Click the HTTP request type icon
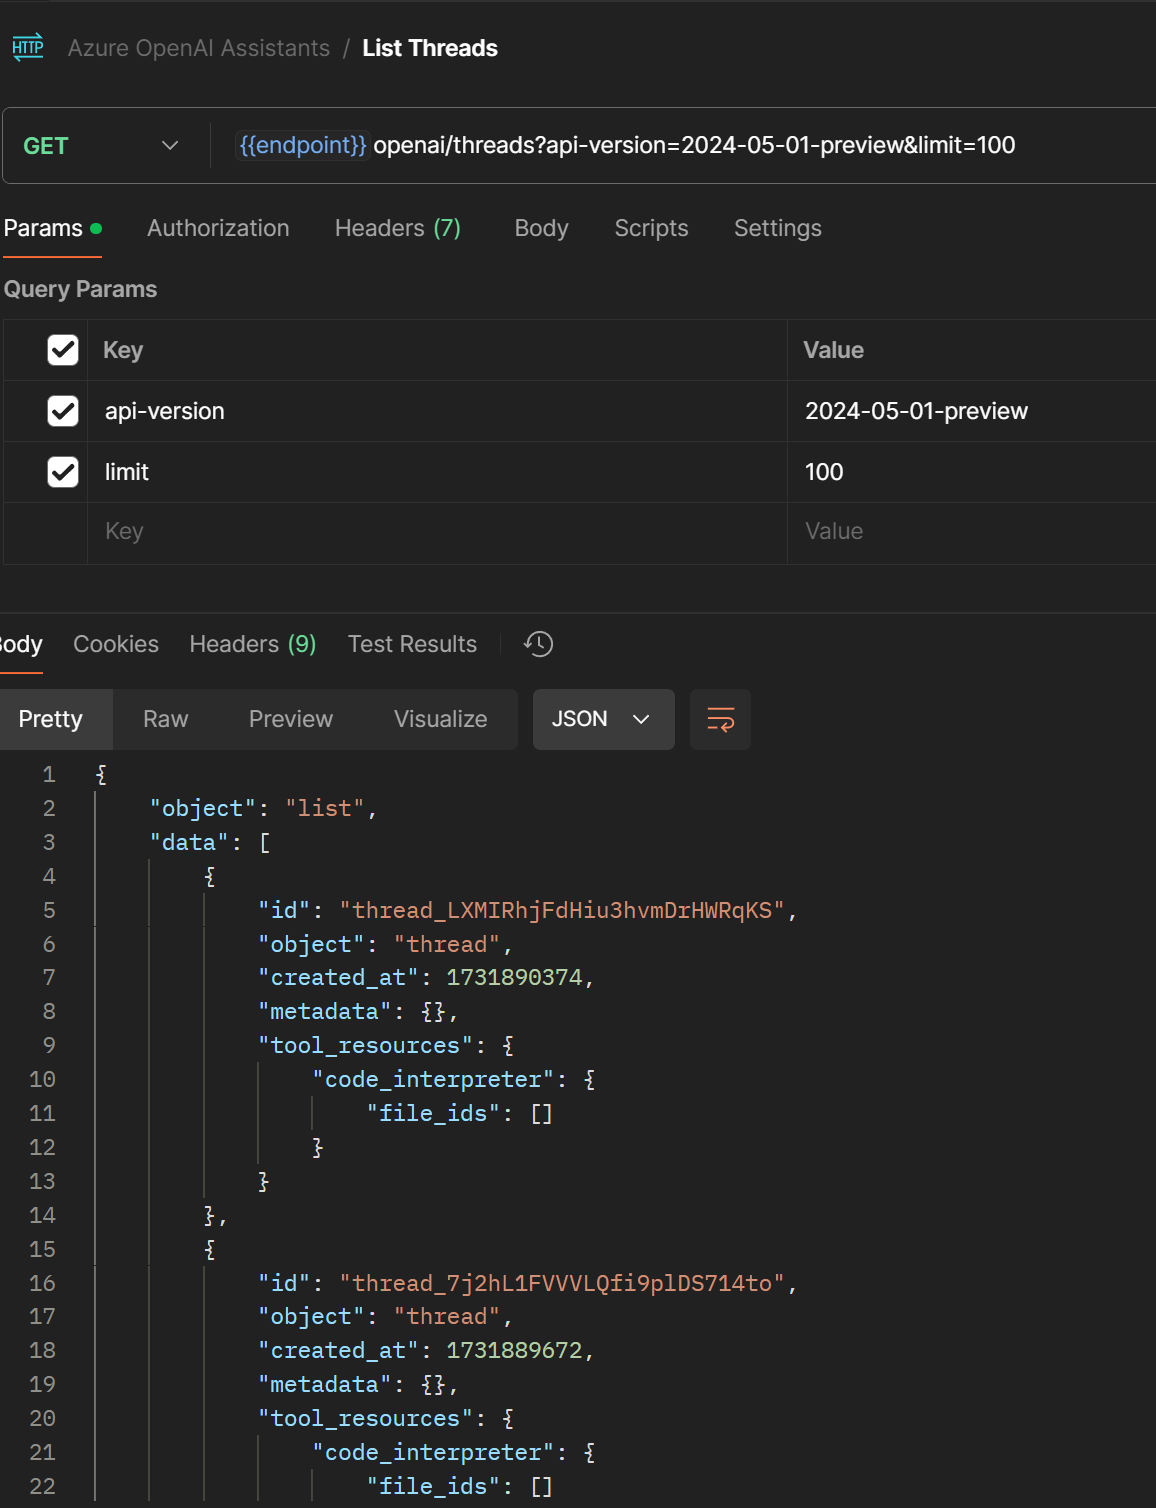 click(x=28, y=47)
